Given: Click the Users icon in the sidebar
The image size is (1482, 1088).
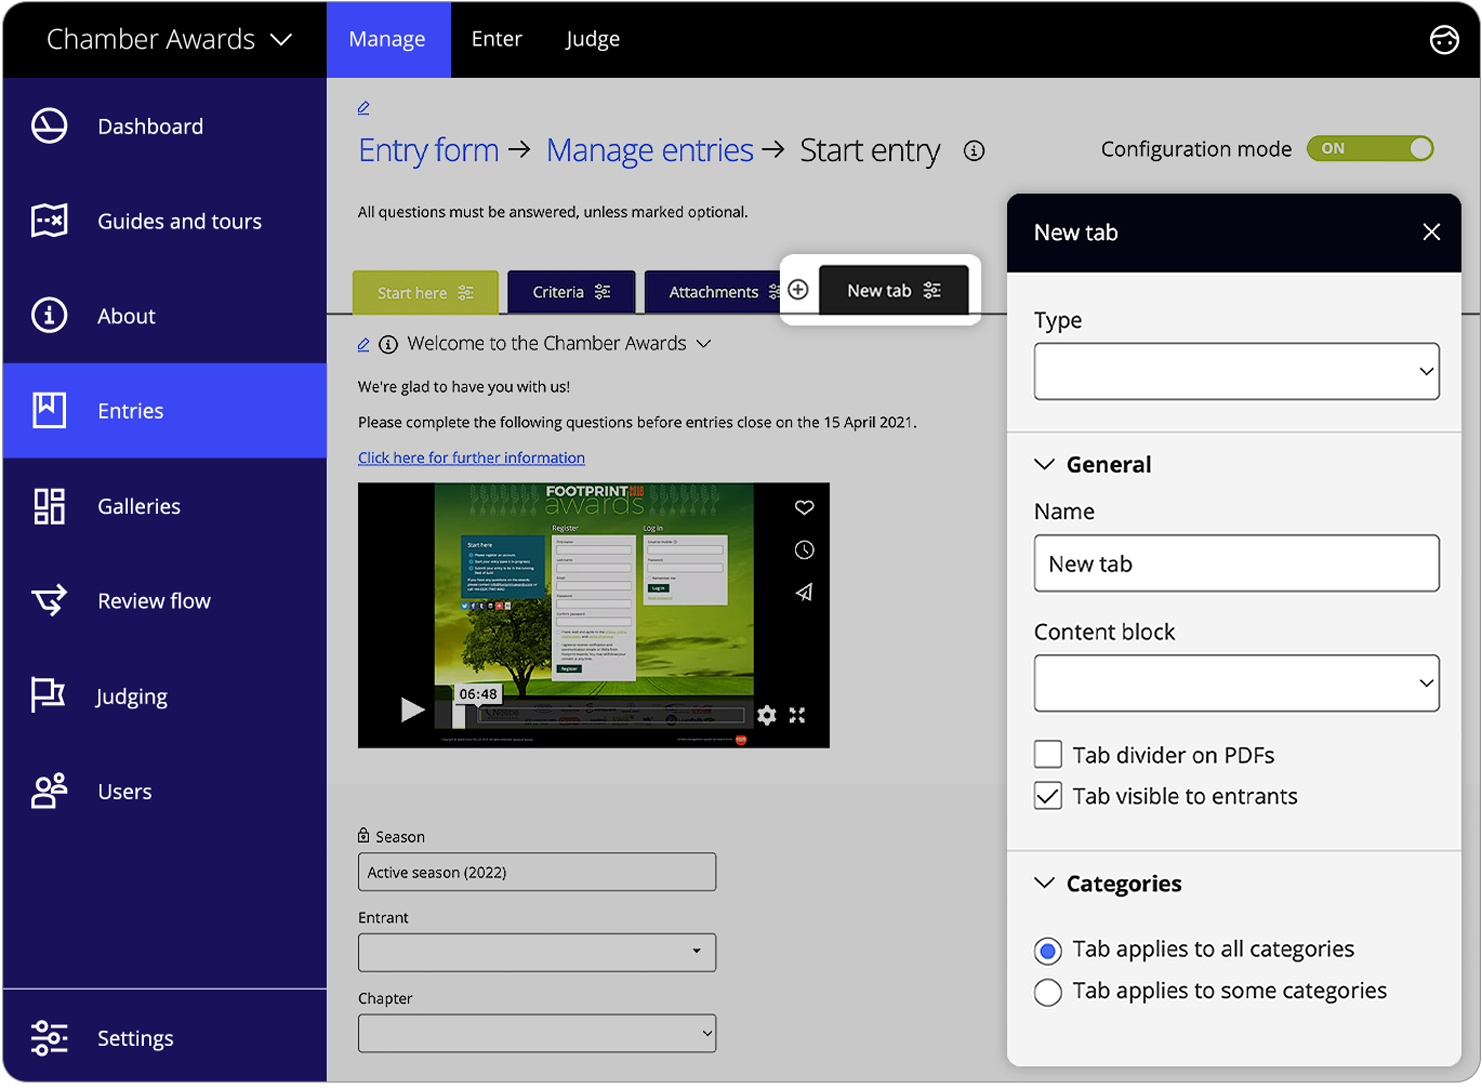Looking at the screenshot, I should 49,791.
